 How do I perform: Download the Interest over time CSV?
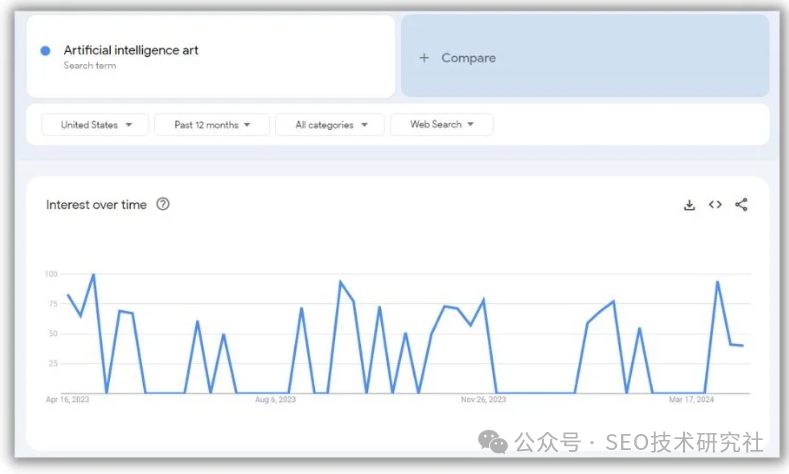click(689, 205)
